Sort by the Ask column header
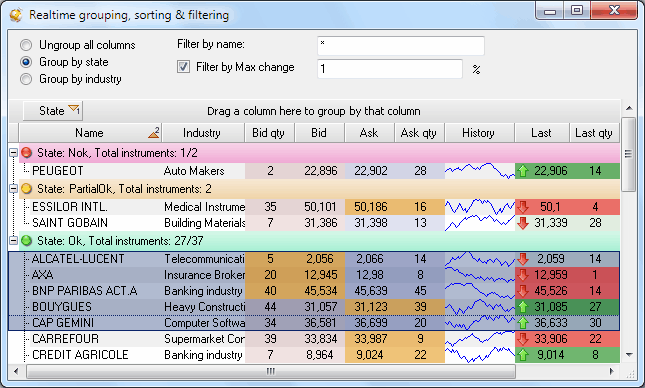The height and width of the screenshot is (388, 645). coord(370,133)
